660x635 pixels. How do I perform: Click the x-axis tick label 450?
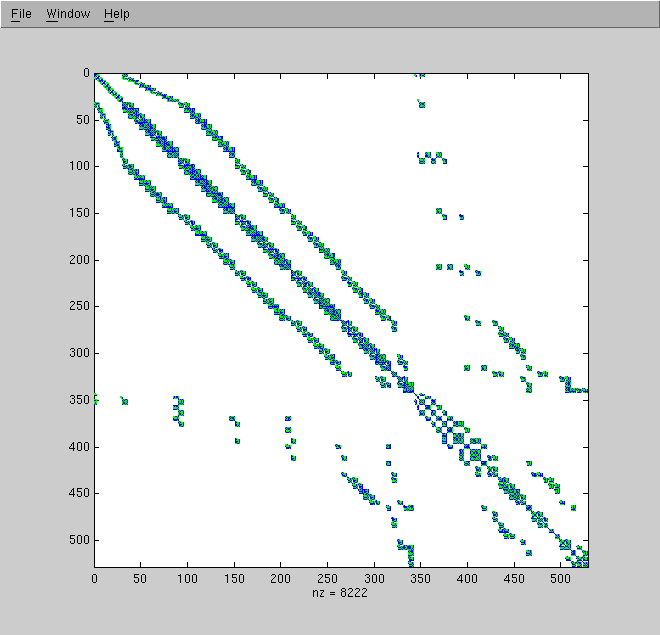click(x=514, y=579)
